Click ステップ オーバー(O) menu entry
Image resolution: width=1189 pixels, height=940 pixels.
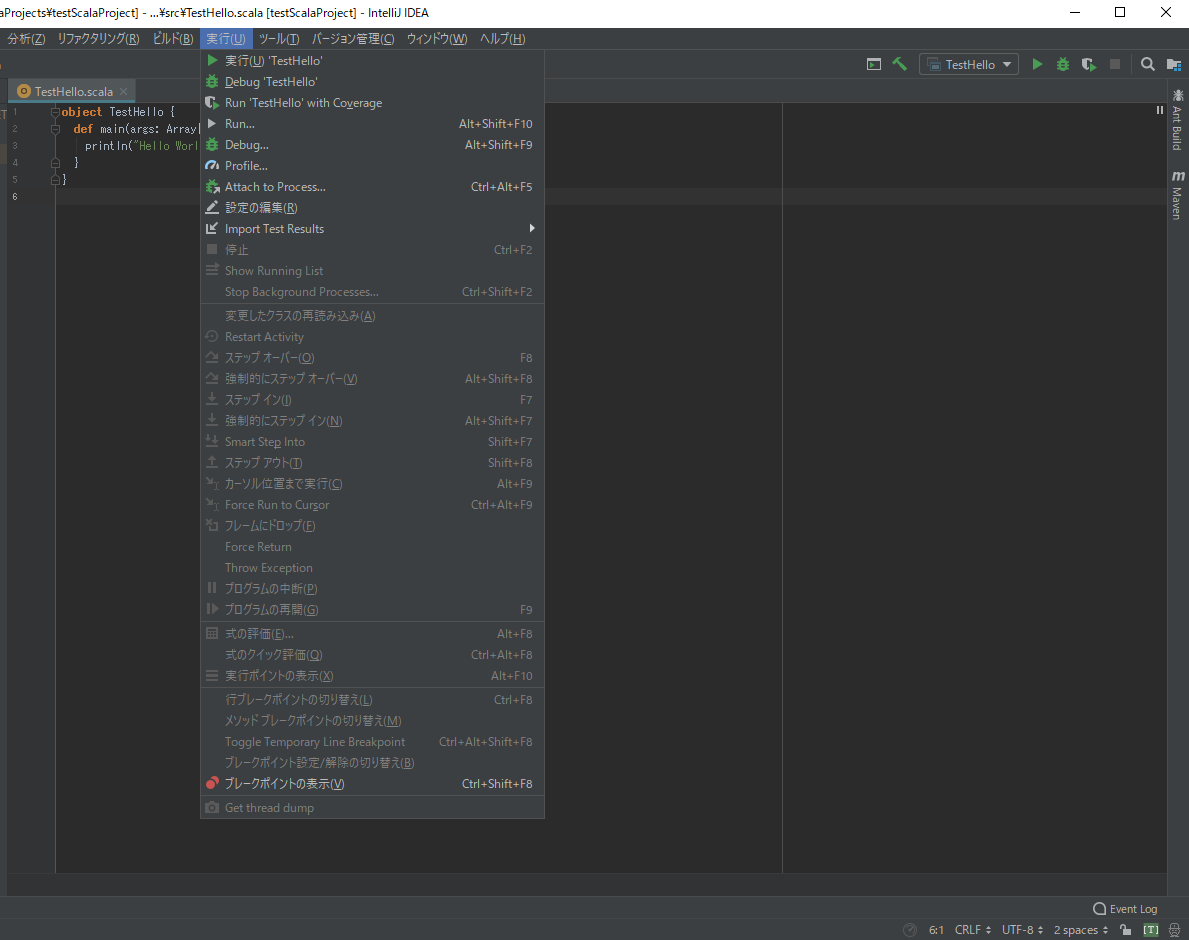(x=372, y=358)
